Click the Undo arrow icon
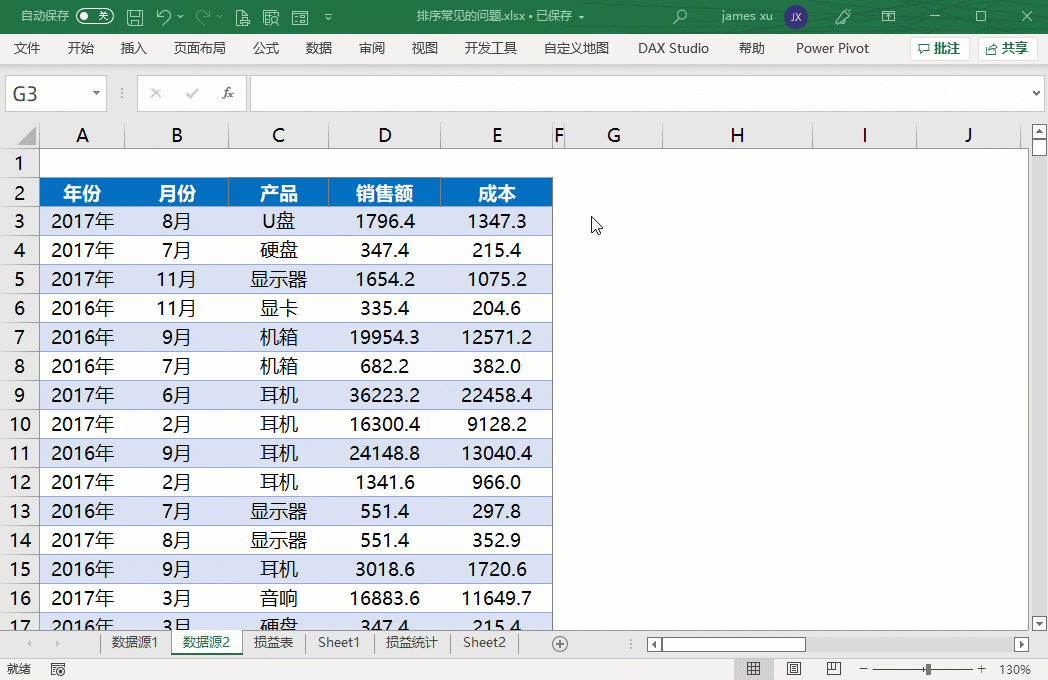Image resolution: width=1048 pixels, height=680 pixels. point(164,17)
